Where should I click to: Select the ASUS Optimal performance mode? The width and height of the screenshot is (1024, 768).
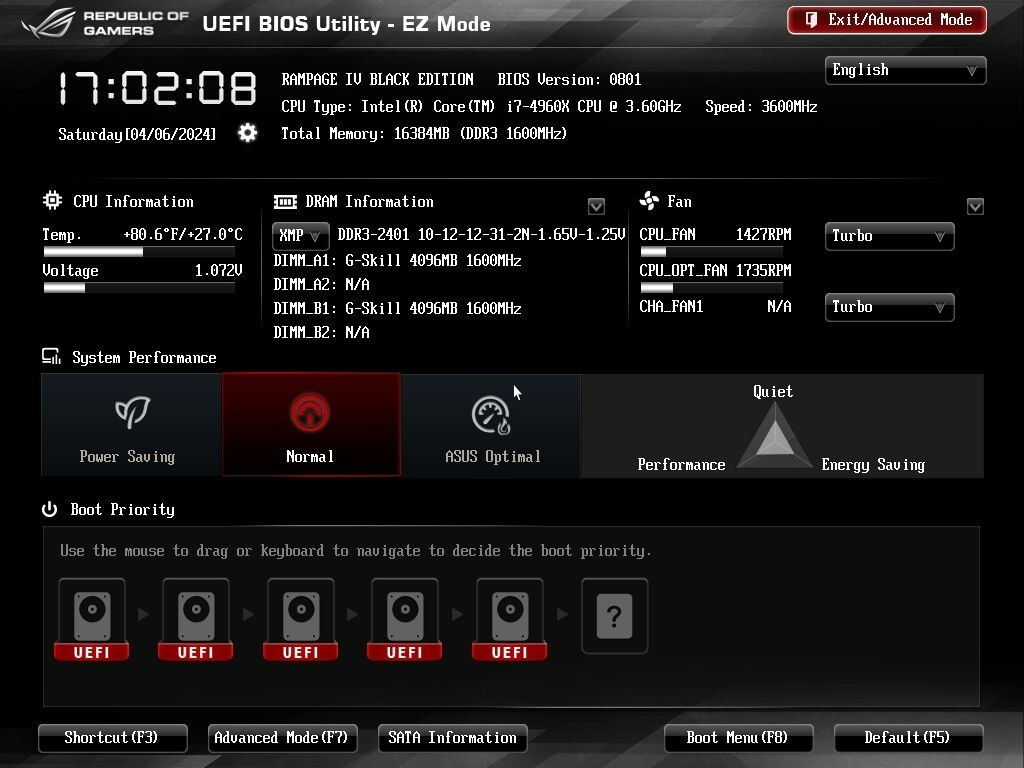coord(492,424)
